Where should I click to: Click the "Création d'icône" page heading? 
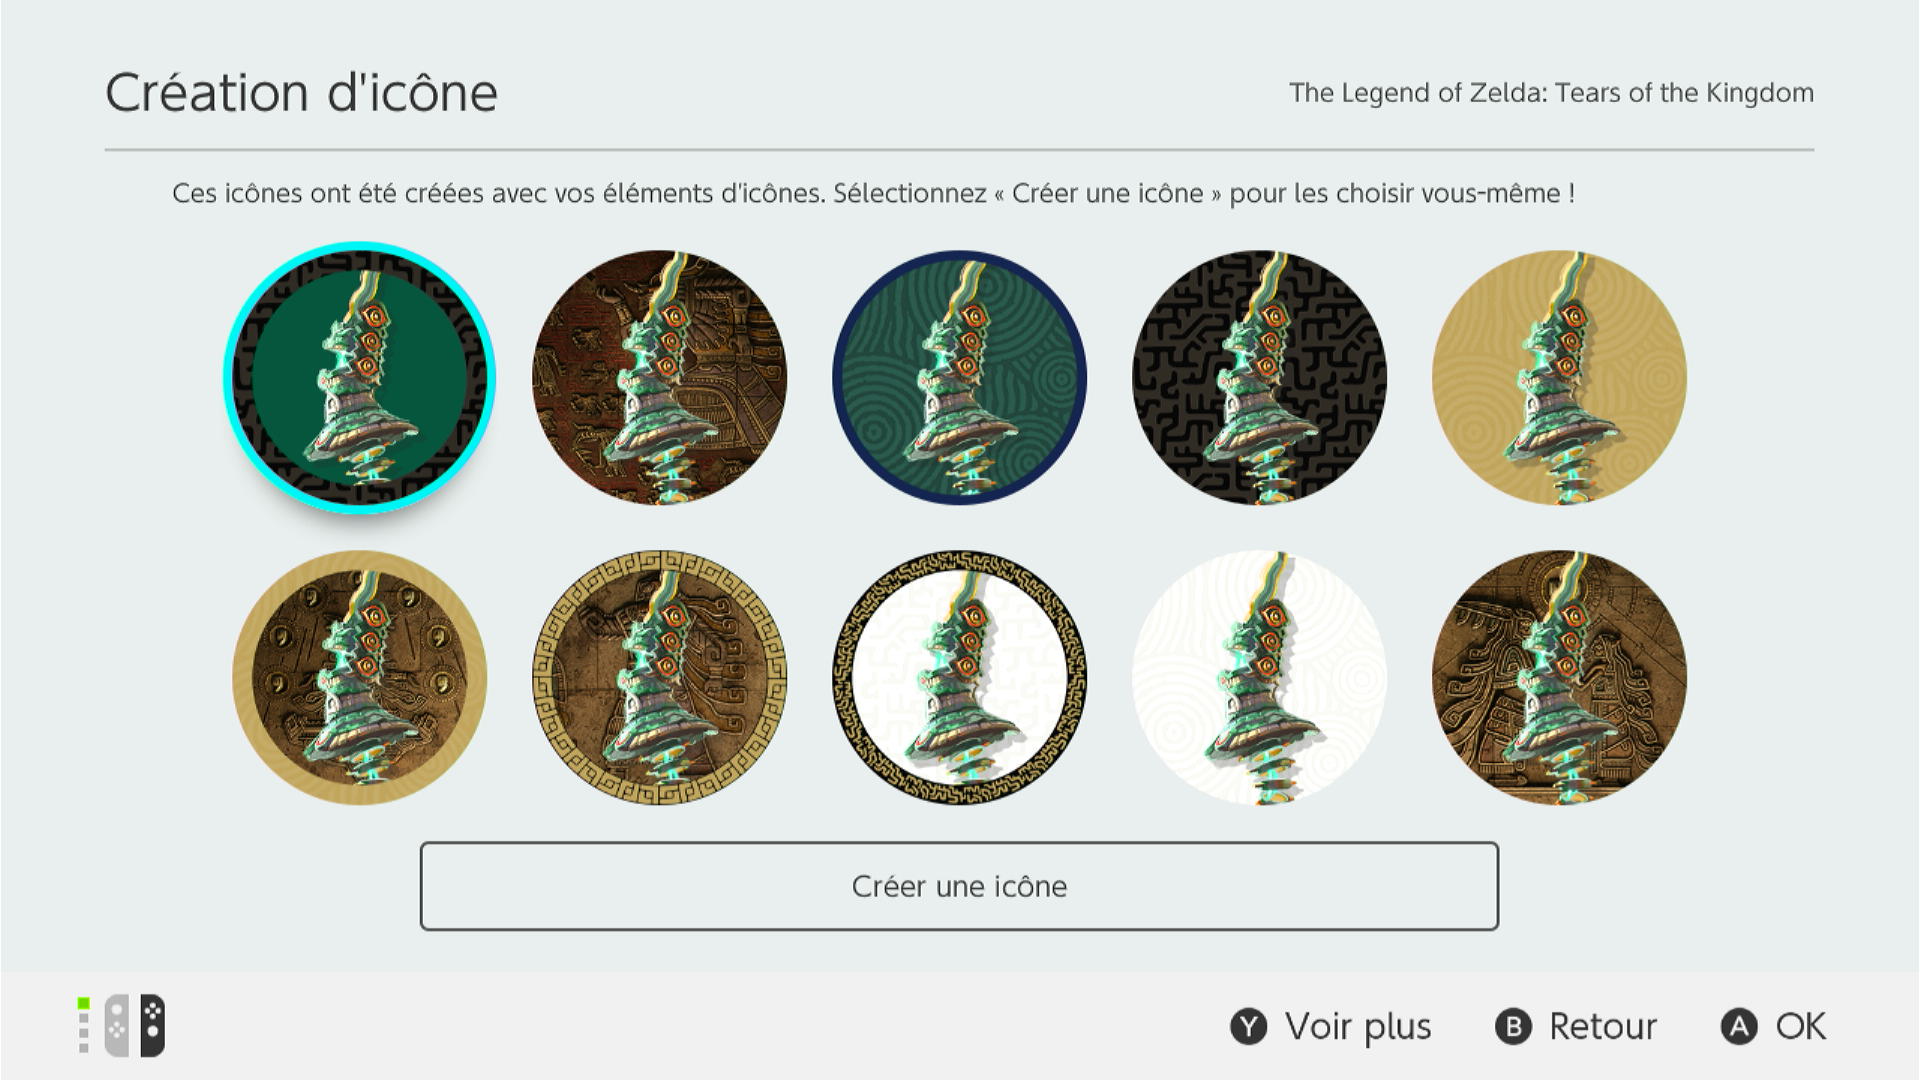[301, 93]
